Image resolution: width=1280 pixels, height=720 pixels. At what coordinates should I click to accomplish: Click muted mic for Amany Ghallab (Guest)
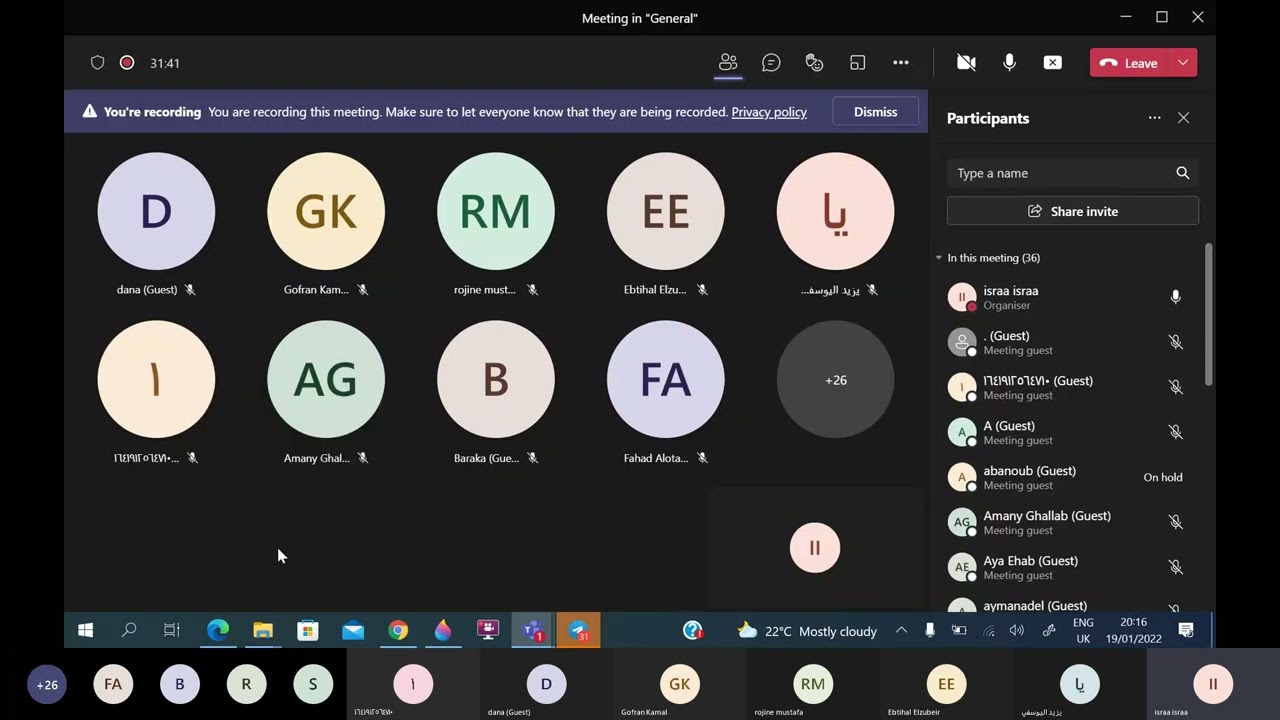click(x=1176, y=522)
